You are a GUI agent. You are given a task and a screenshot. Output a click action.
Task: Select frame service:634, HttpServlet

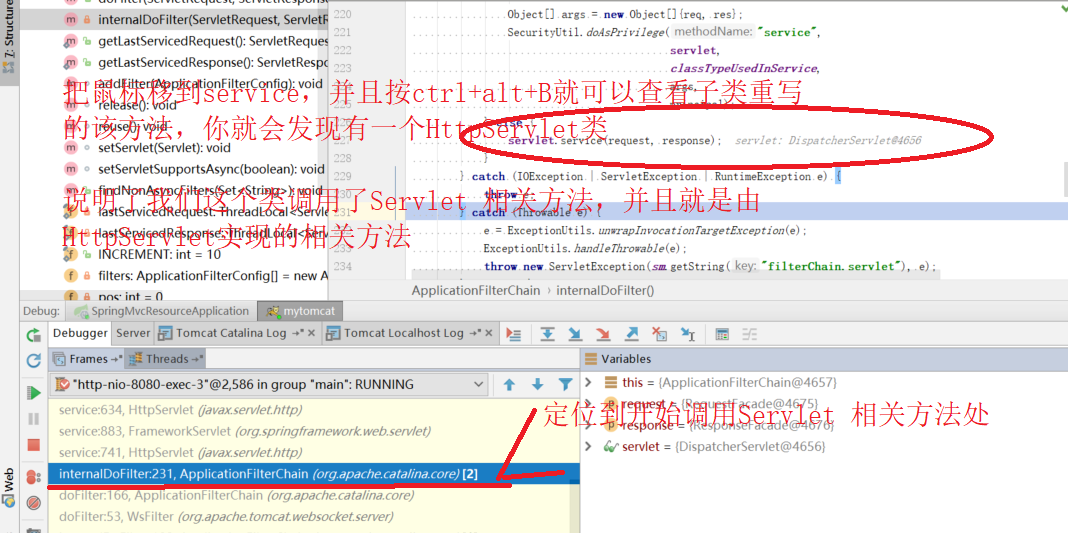313,410
